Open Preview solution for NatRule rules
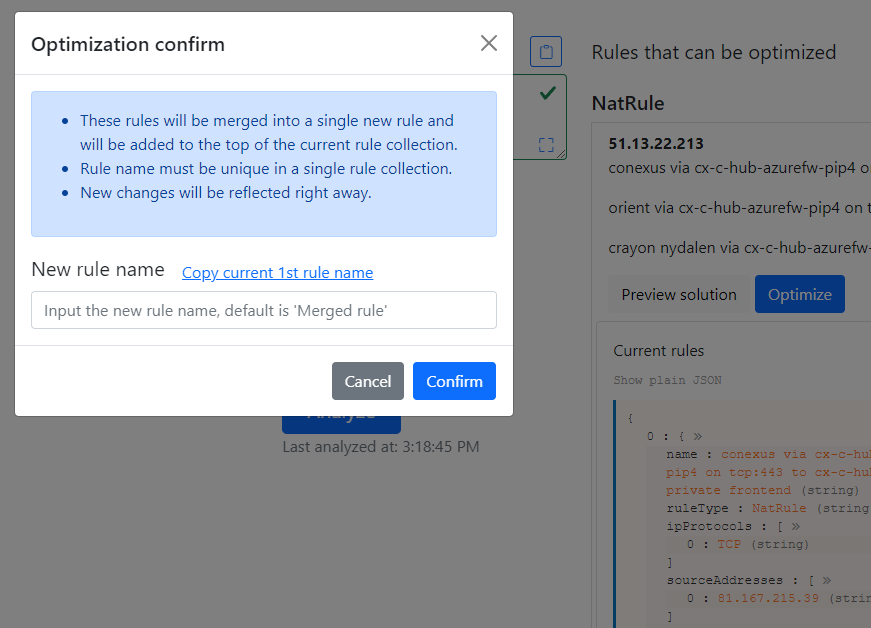 coord(679,293)
